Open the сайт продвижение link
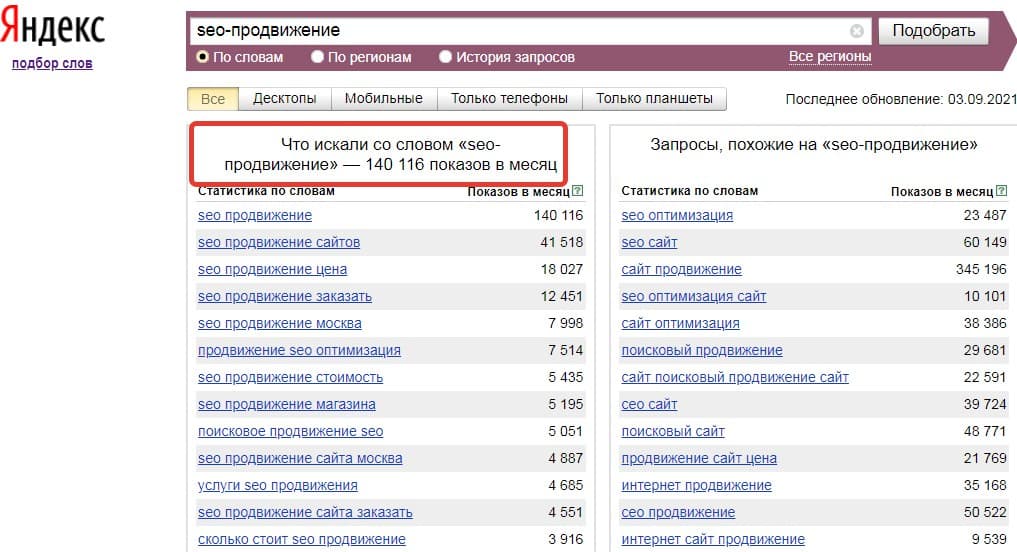Image resolution: width=1017 pixels, height=552 pixels. tap(682, 269)
